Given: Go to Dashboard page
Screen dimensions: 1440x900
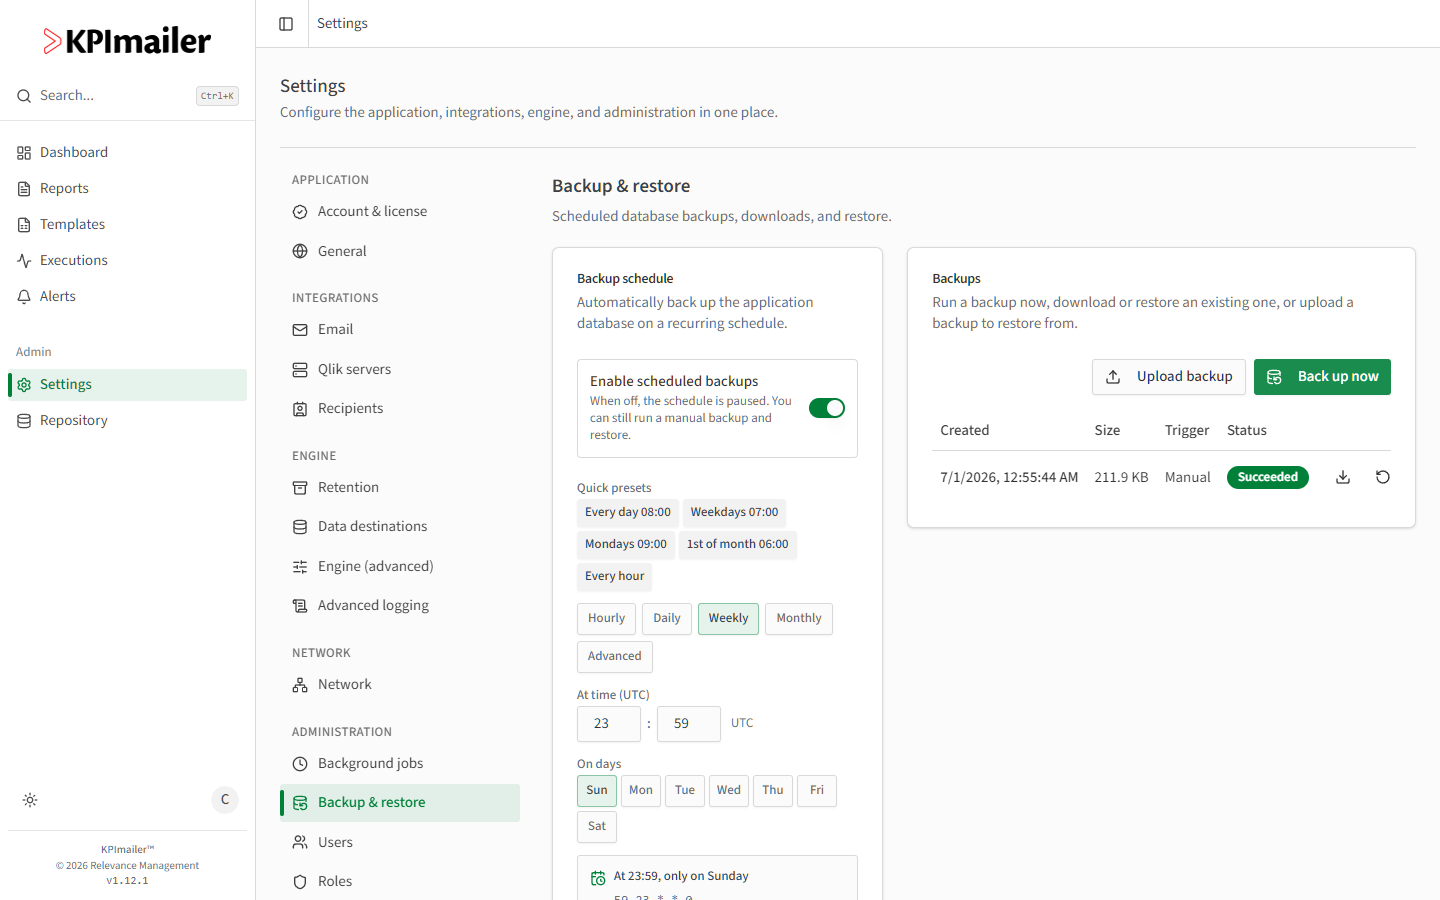Looking at the screenshot, I should pos(127,153).
